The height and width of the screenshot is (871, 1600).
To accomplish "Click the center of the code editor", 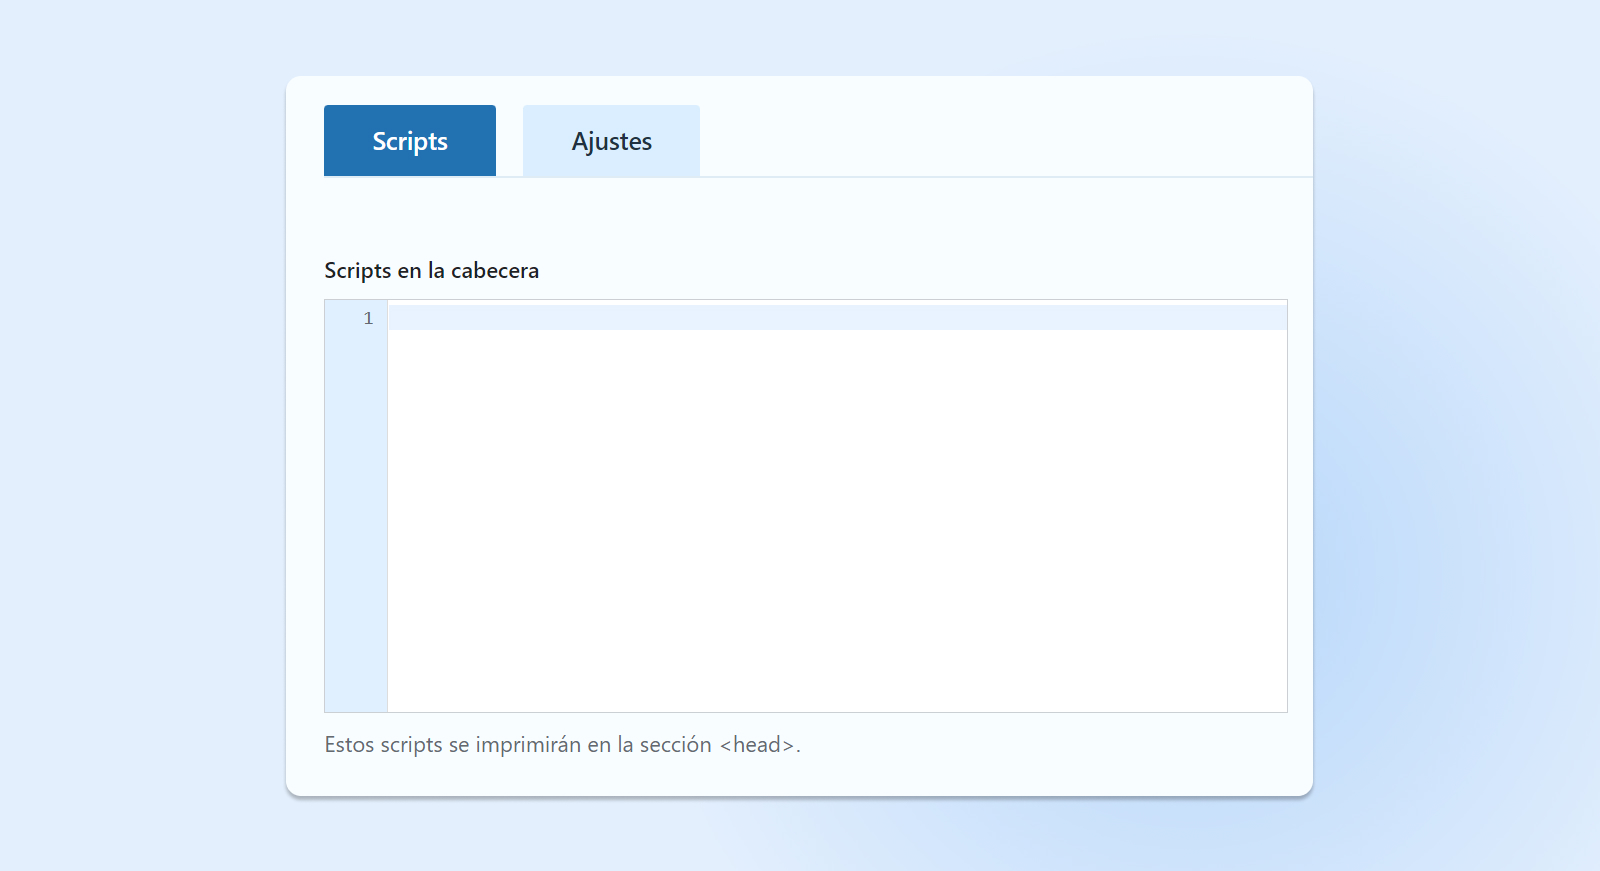I will click(836, 506).
